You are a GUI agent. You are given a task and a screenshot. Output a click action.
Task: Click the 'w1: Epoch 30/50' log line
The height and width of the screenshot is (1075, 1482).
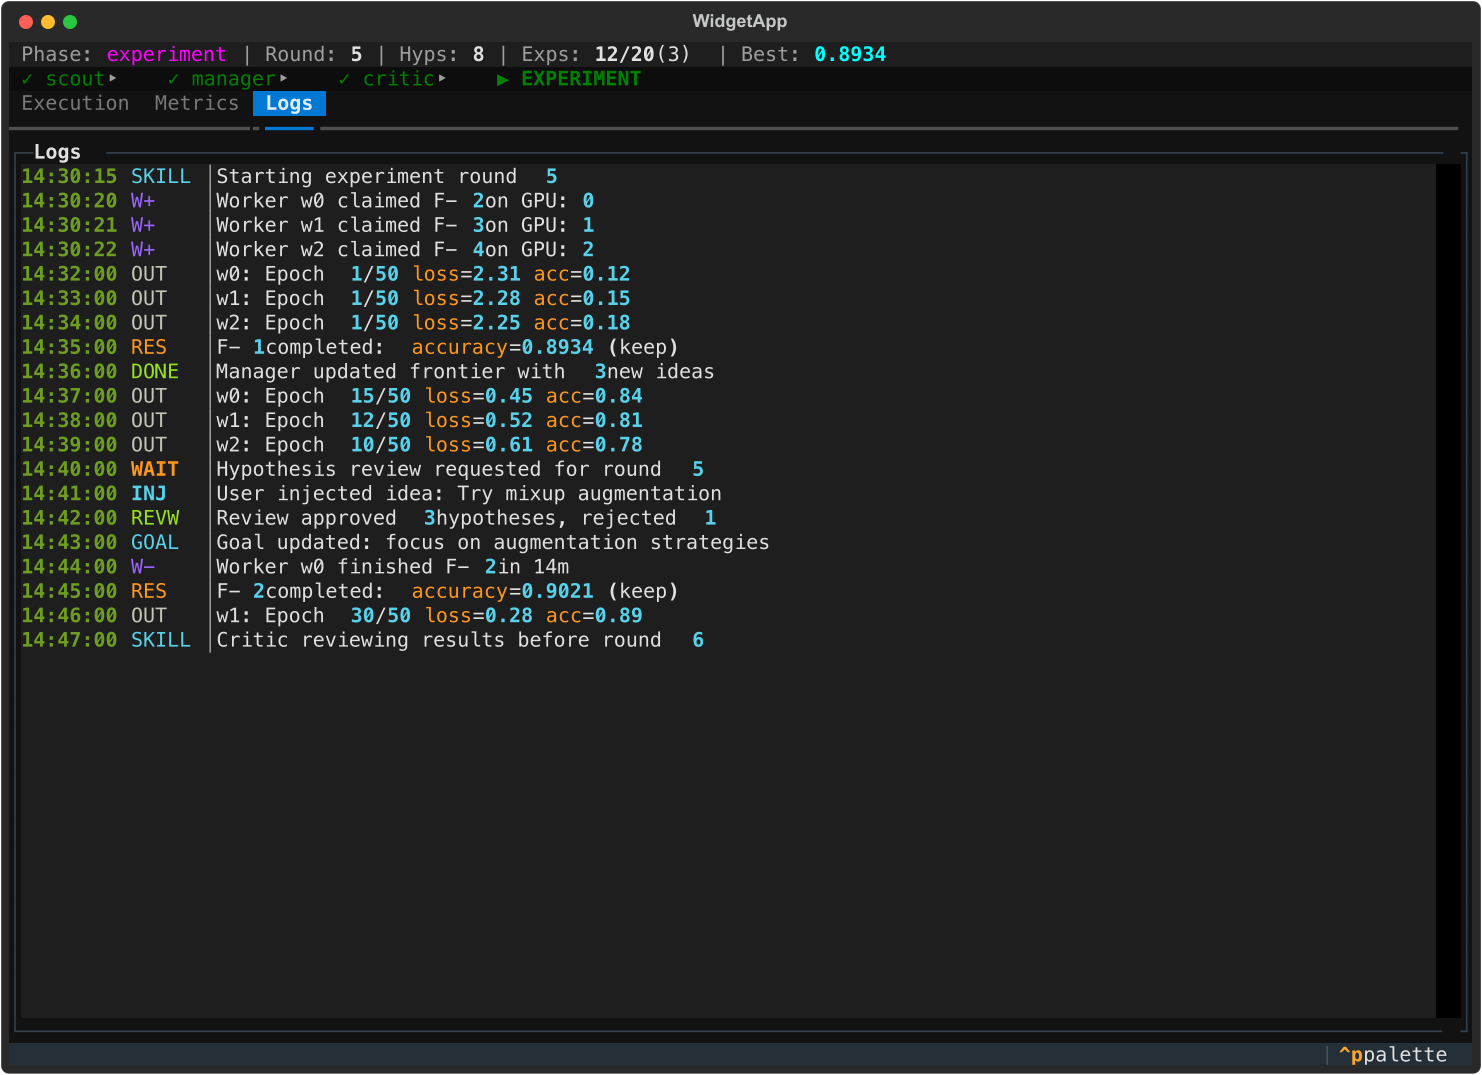point(728,615)
